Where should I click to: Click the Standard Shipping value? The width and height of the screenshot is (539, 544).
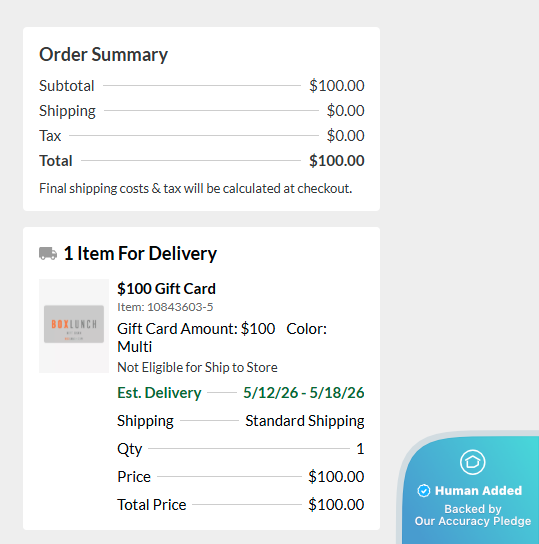pos(305,421)
